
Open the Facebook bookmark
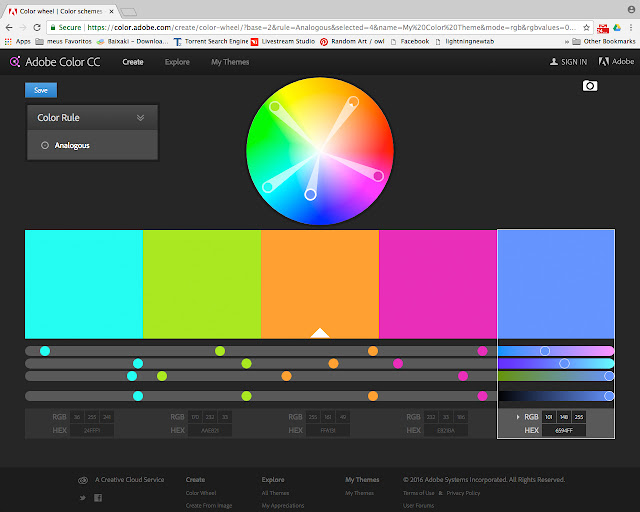click(x=410, y=41)
